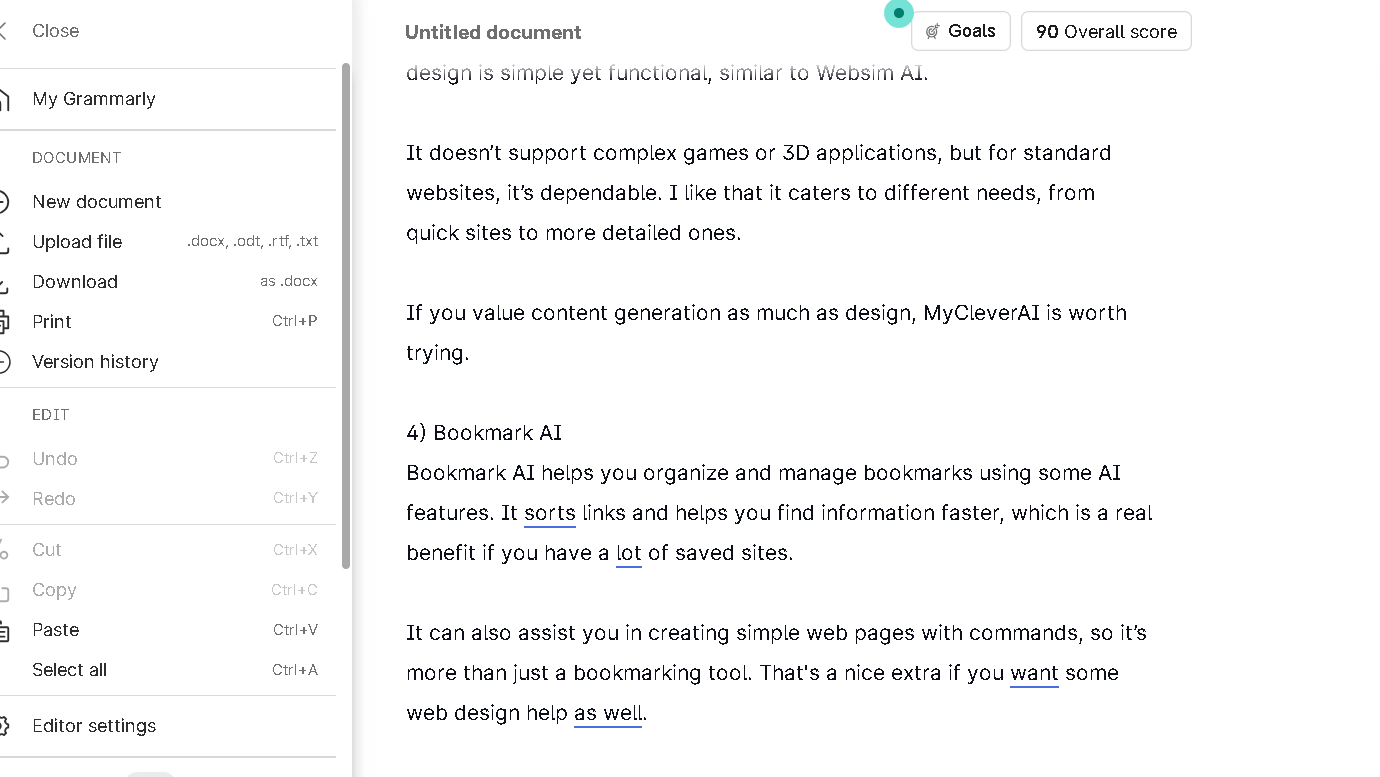Image resolution: width=1380 pixels, height=777 pixels.
Task: Click the Goals target icon
Action: pos(932,31)
